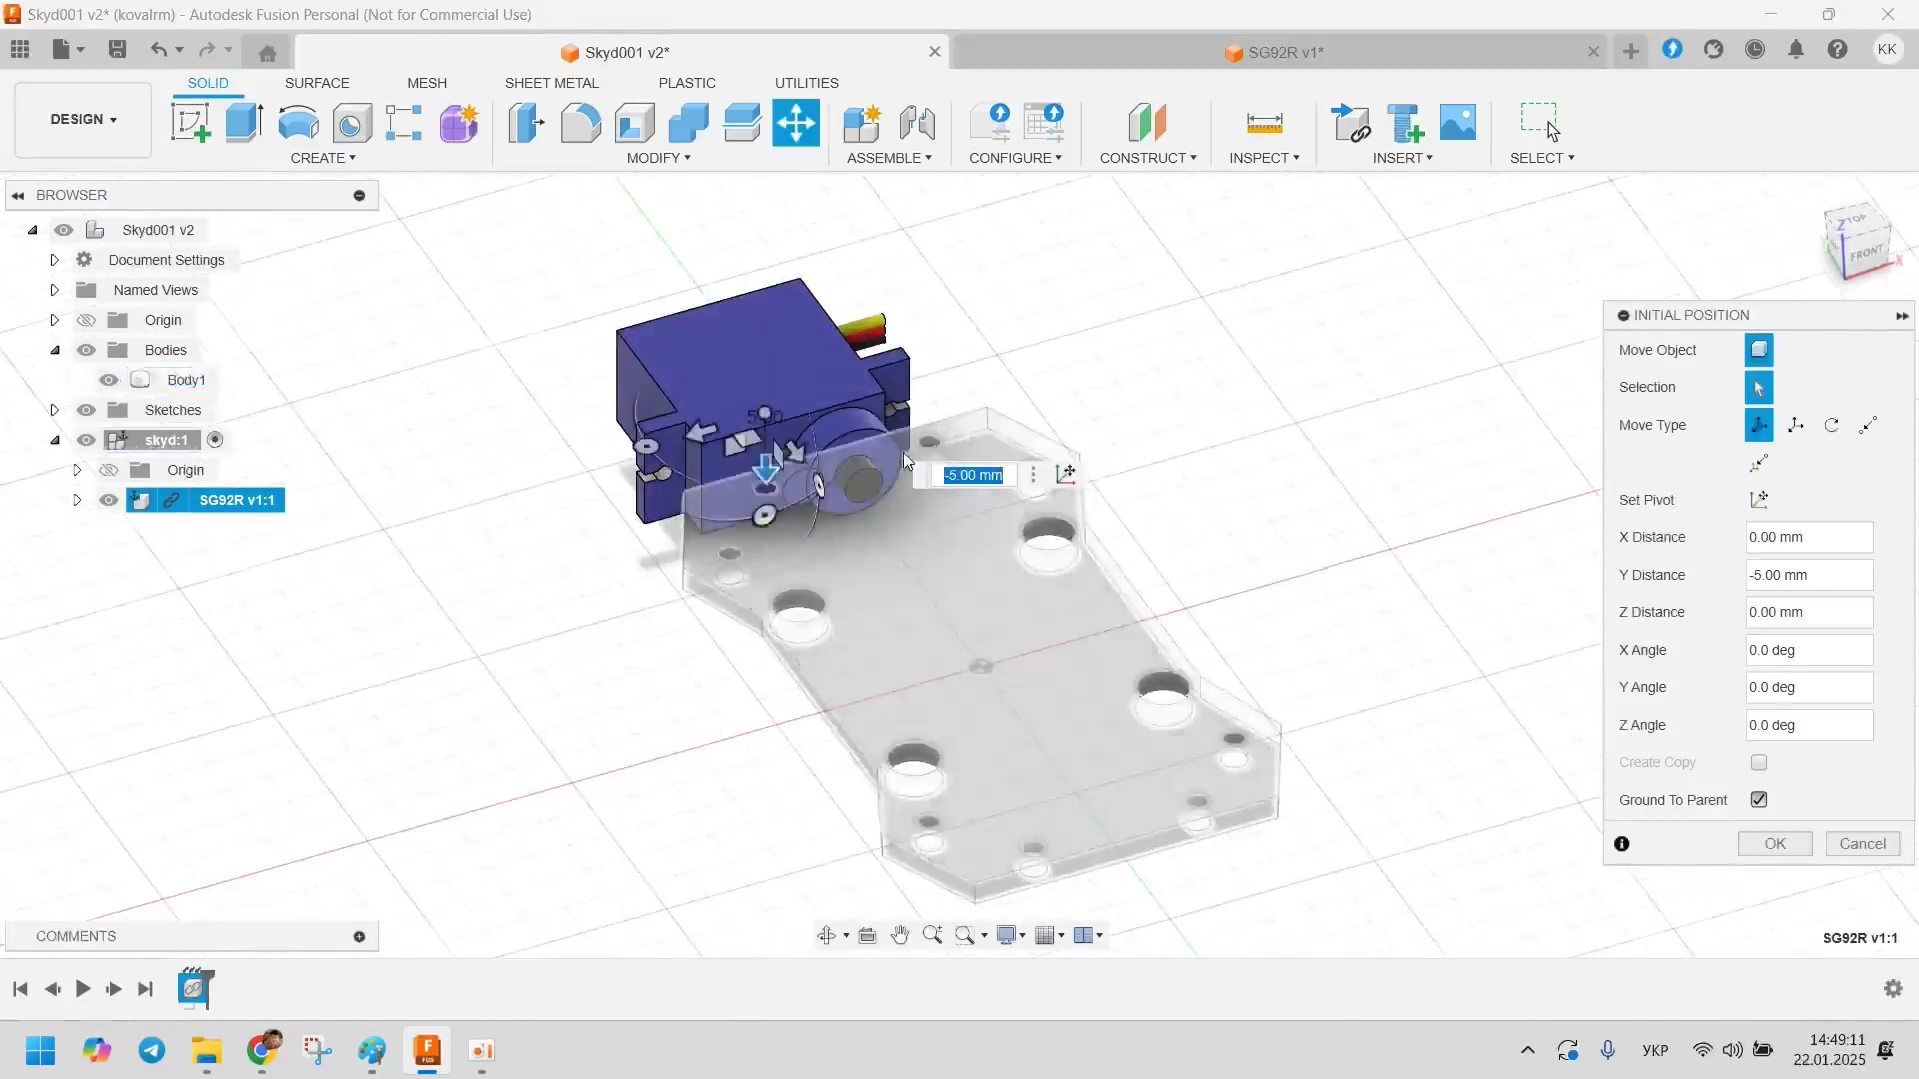1919x1079 pixels.
Task: Open the DESIGN workspace dropdown
Action: [83, 119]
